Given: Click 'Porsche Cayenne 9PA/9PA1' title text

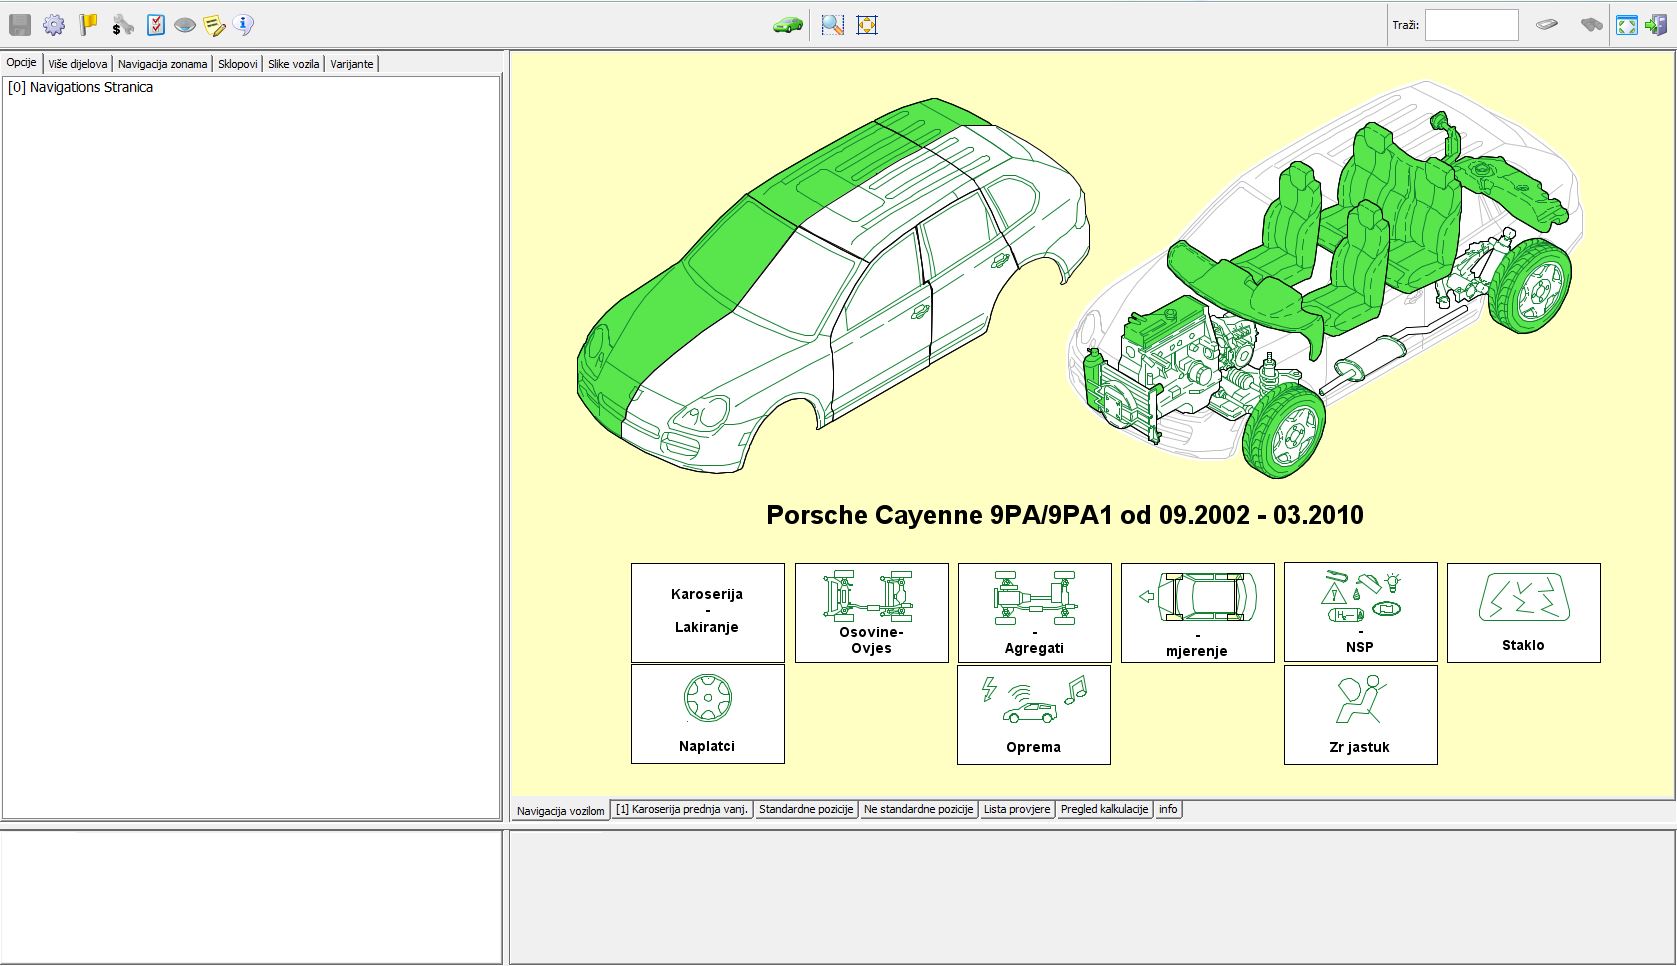Looking at the screenshot, I should pos(939,515).
